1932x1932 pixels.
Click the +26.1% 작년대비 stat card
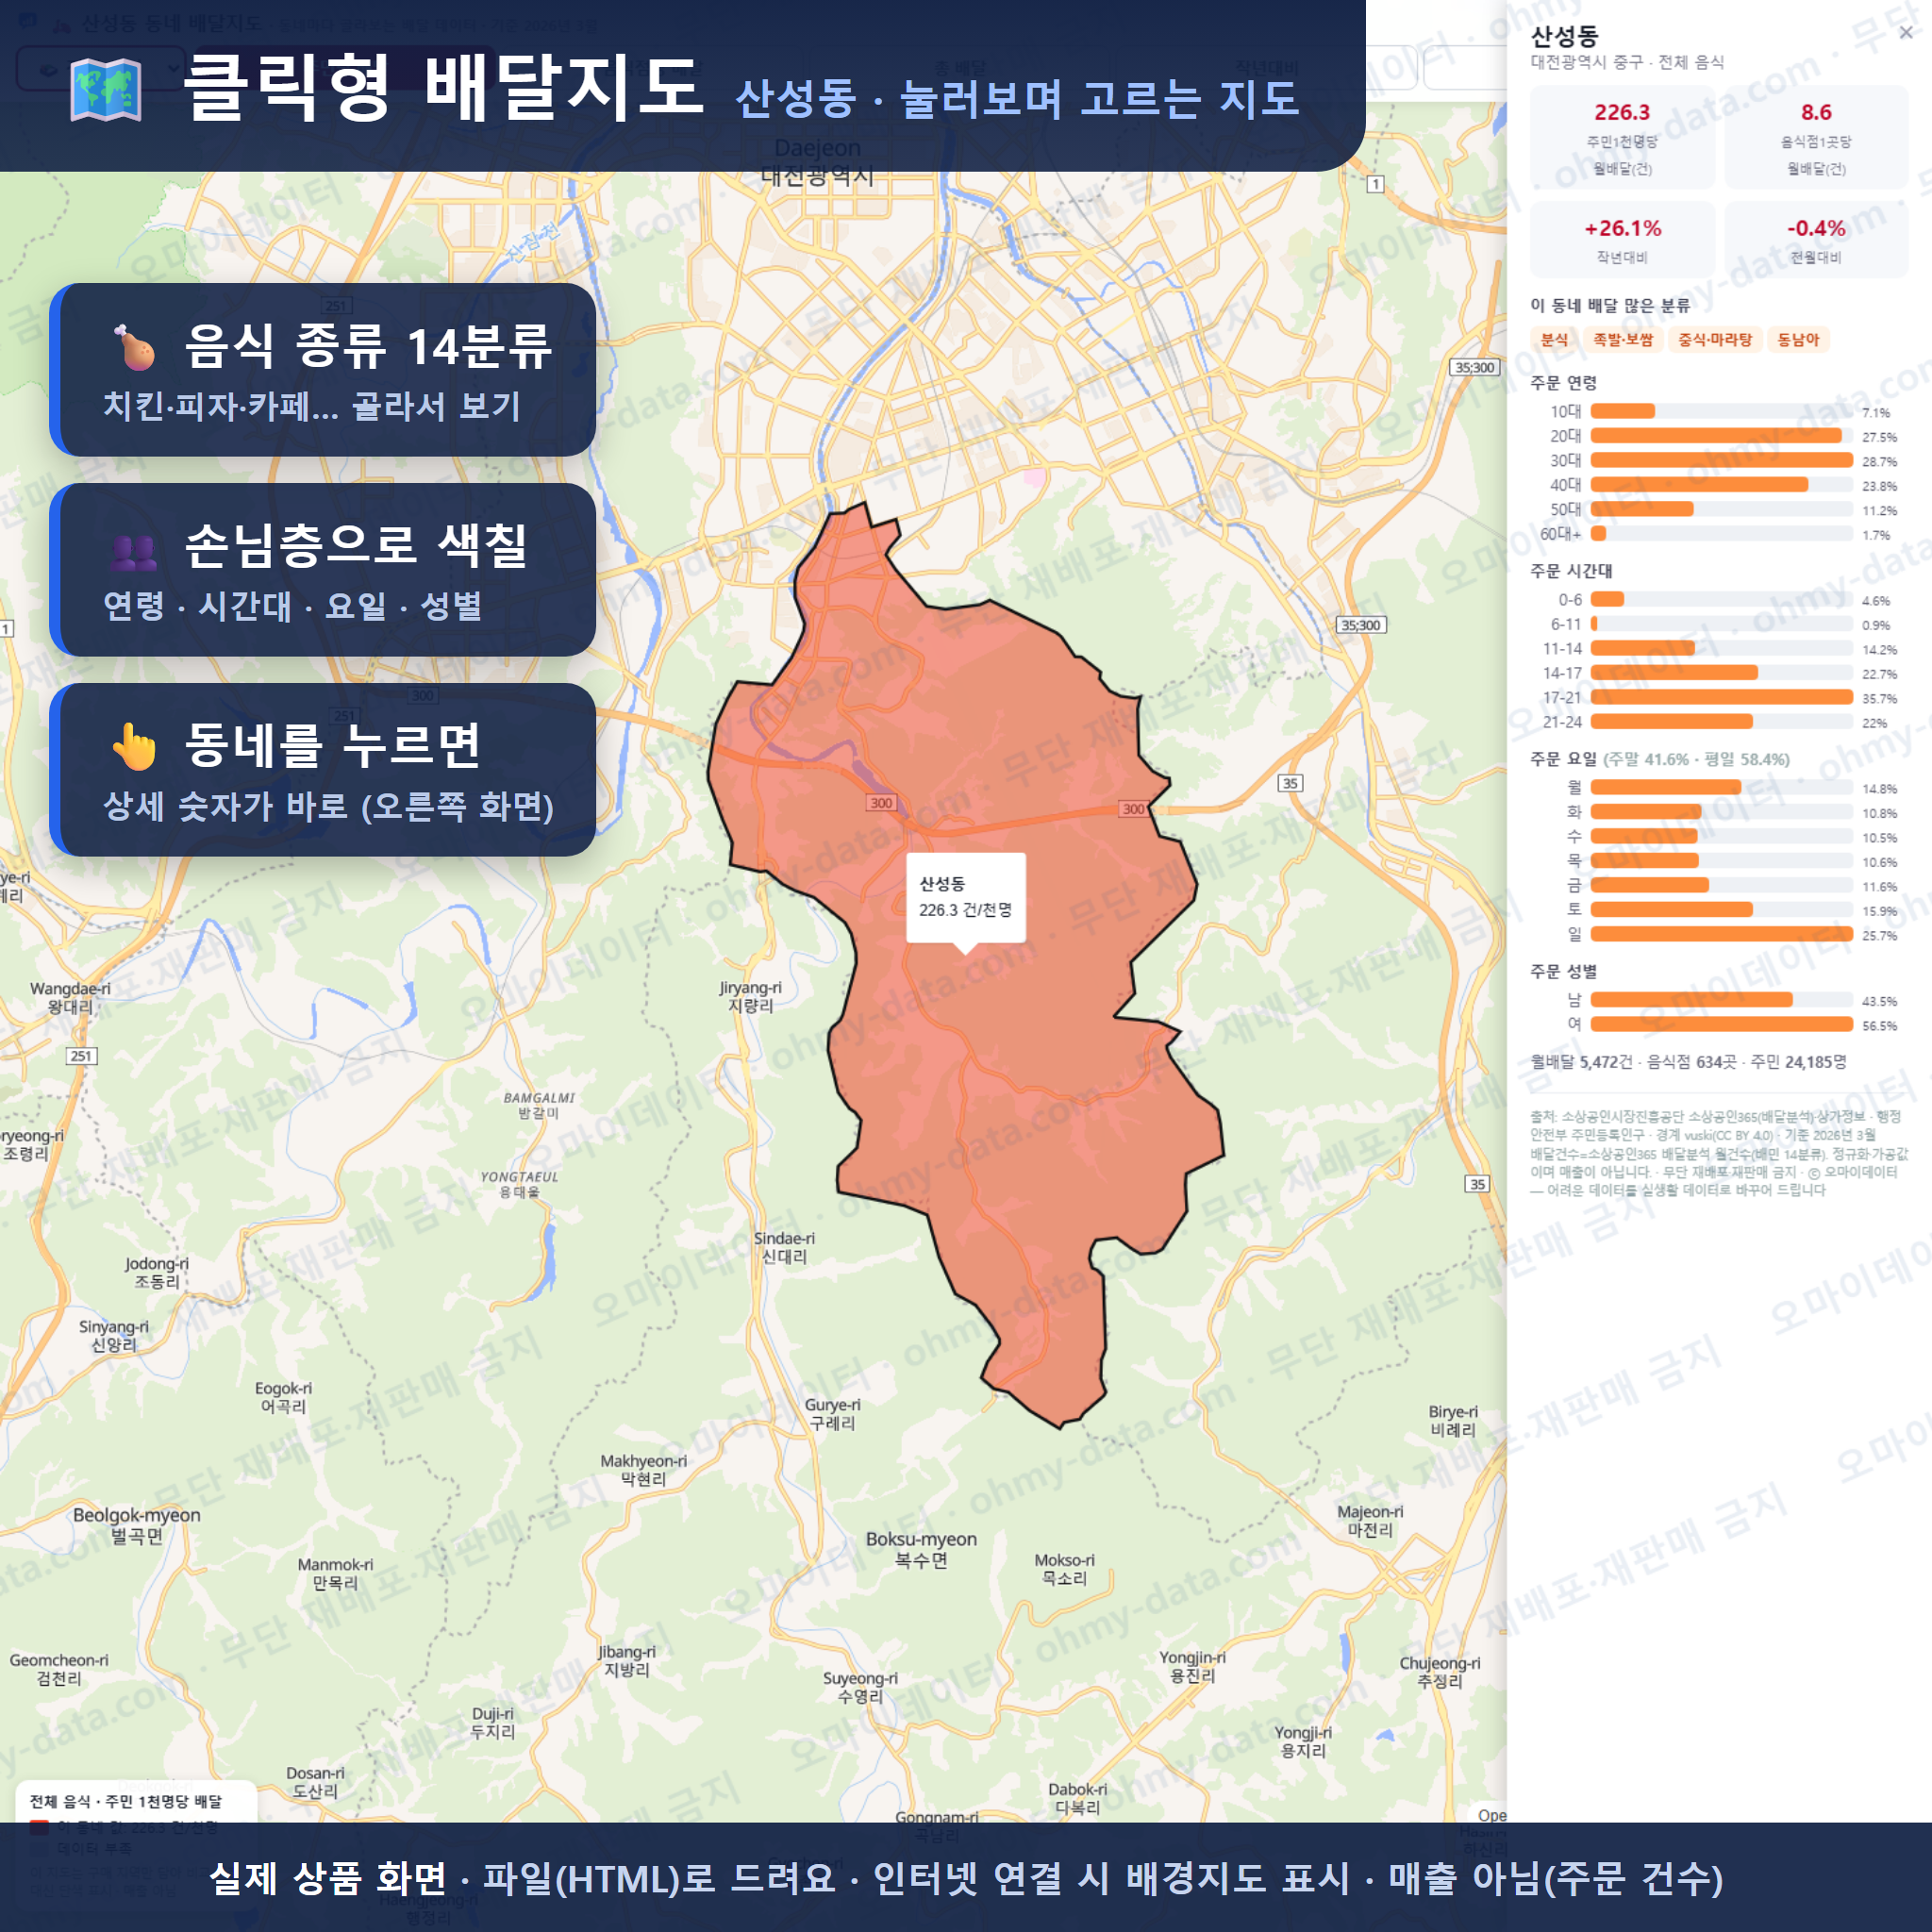1622,240
